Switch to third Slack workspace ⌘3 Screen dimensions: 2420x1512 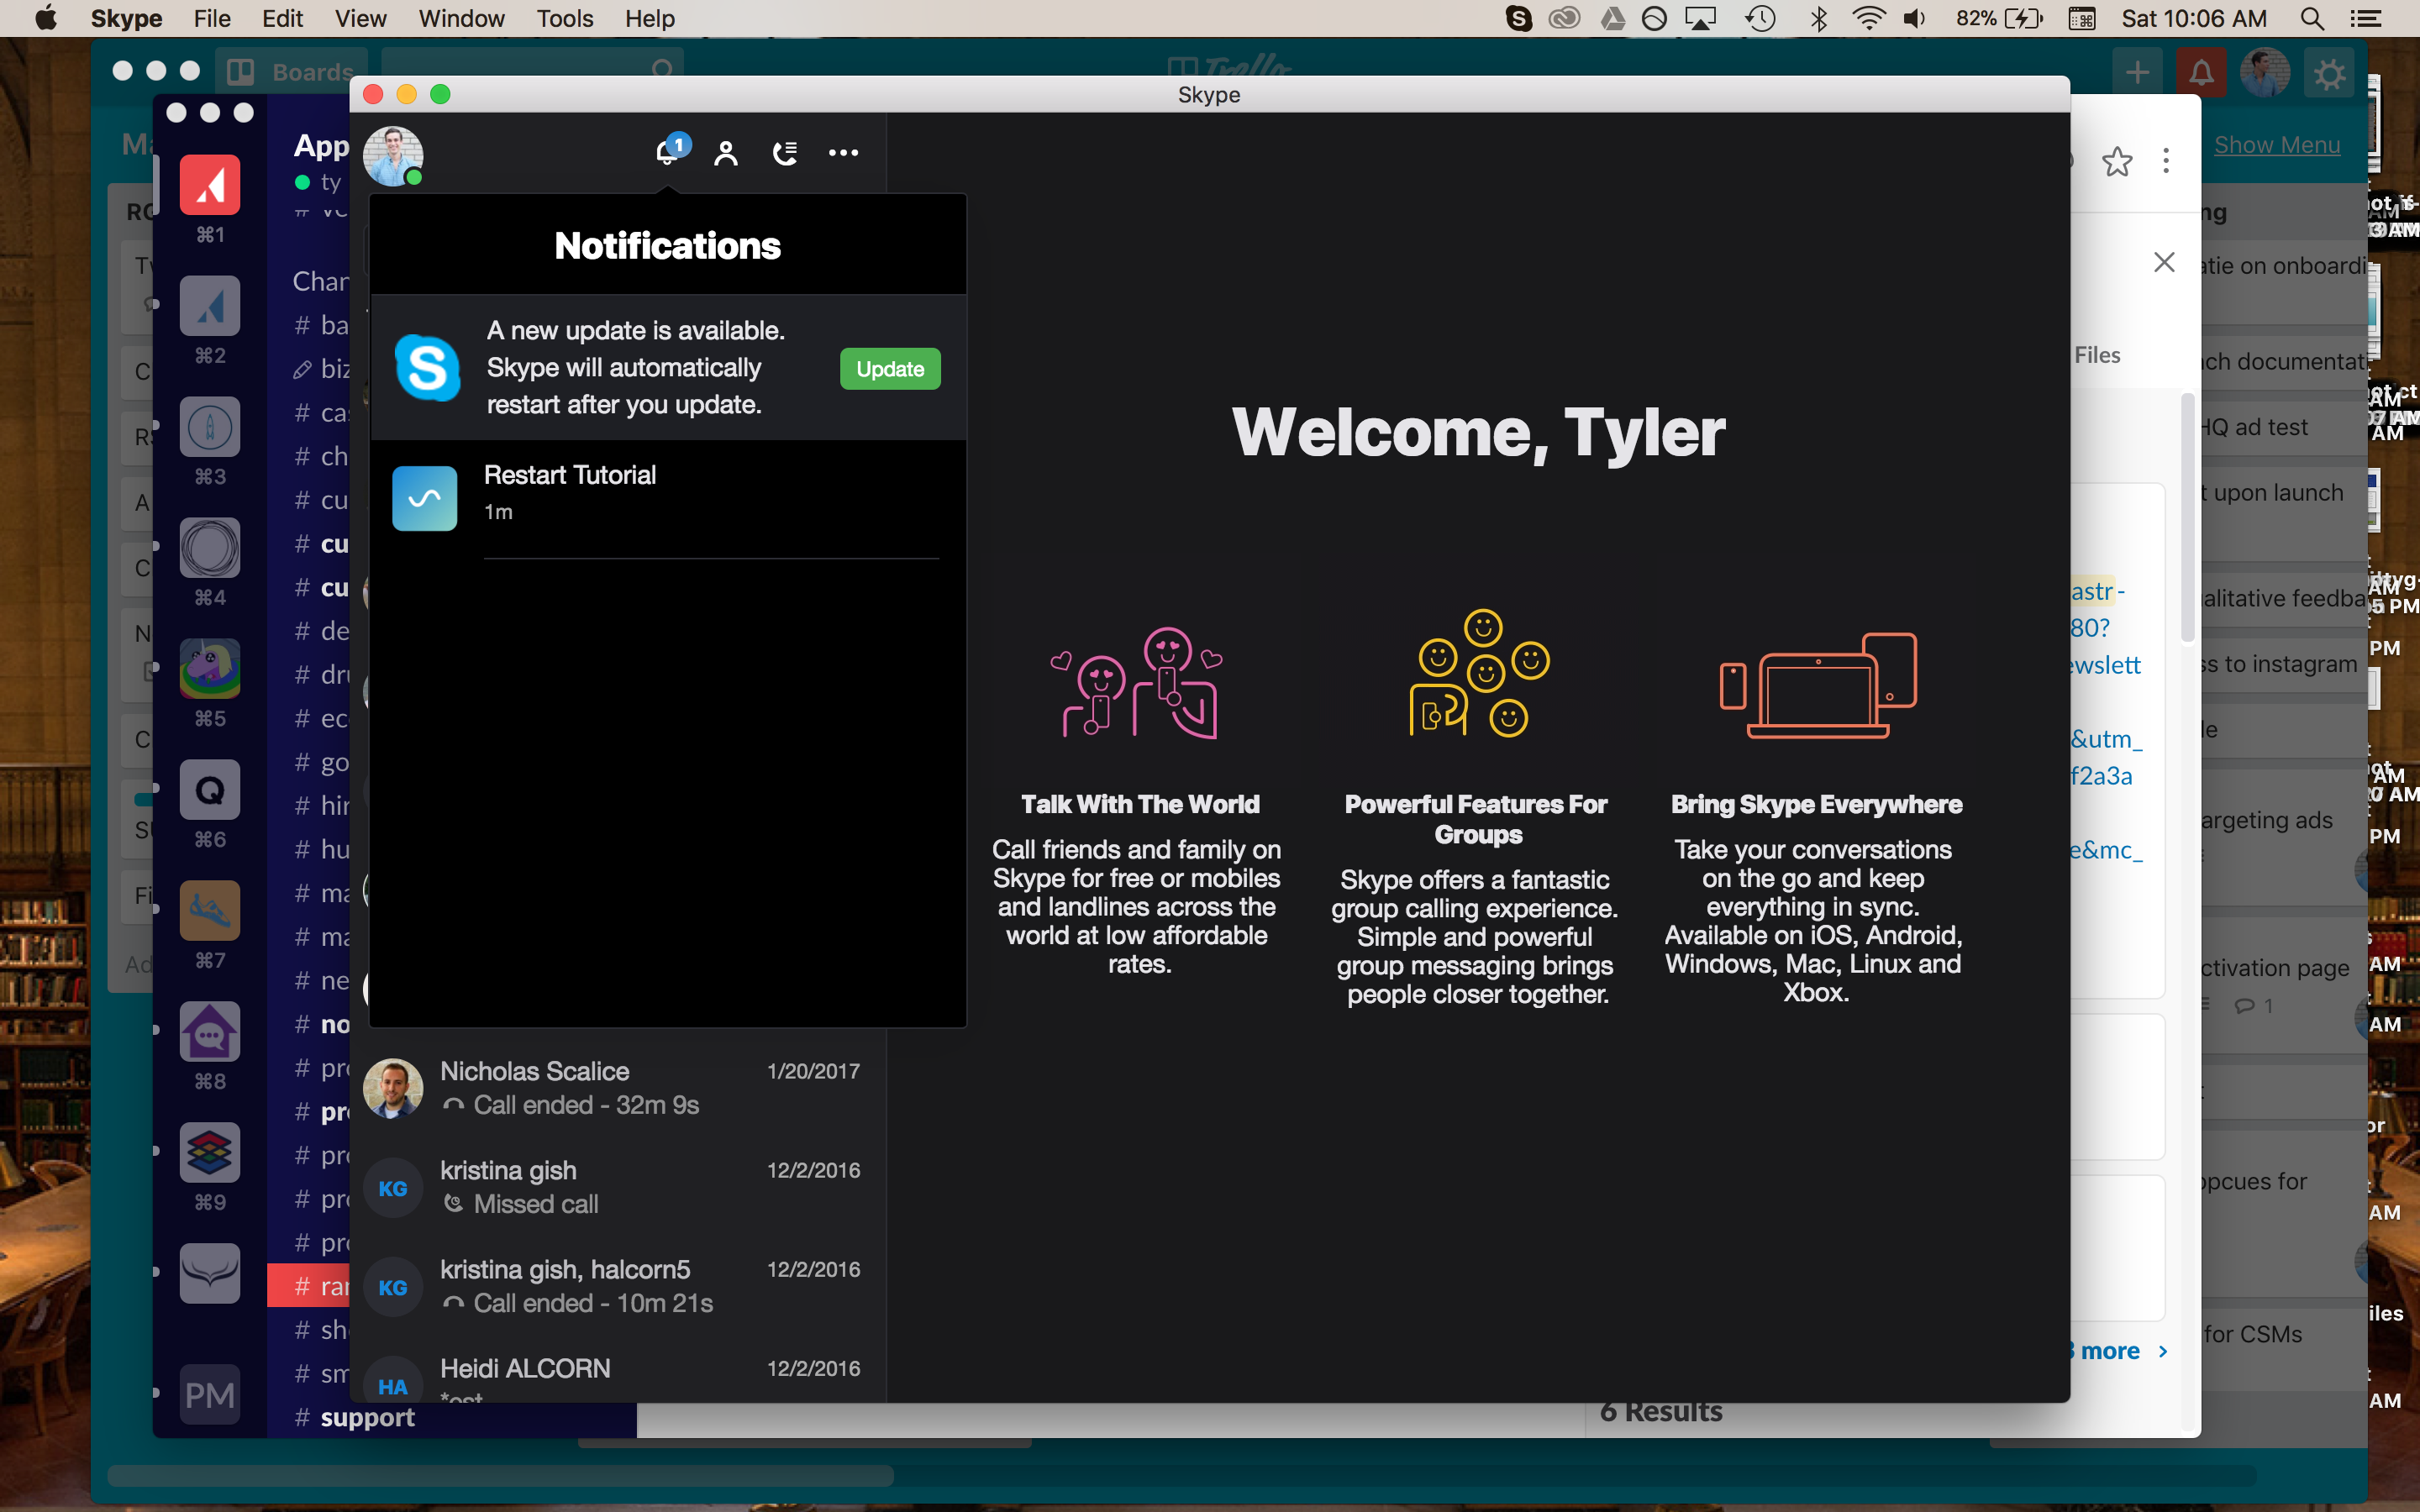coord(209,427)
